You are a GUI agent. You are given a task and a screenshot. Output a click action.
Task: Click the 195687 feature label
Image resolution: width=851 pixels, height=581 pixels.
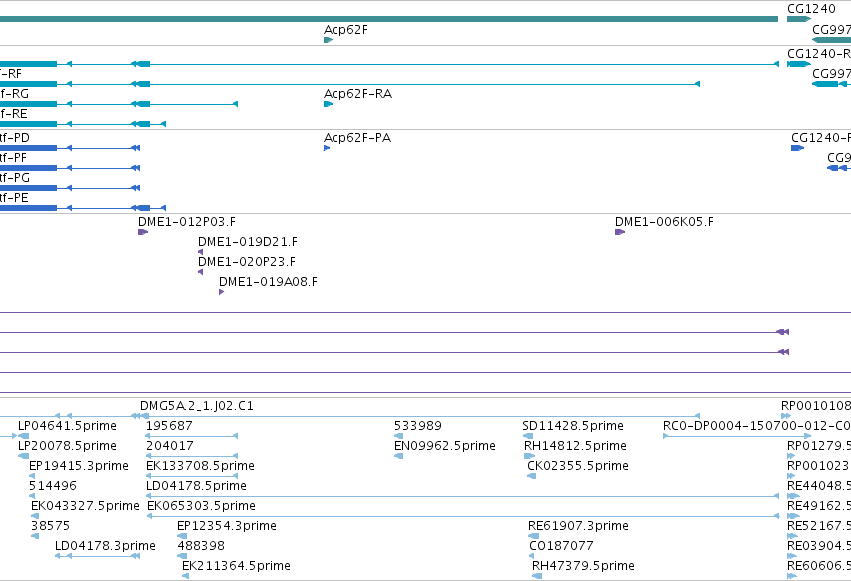[x=169, y=426]
